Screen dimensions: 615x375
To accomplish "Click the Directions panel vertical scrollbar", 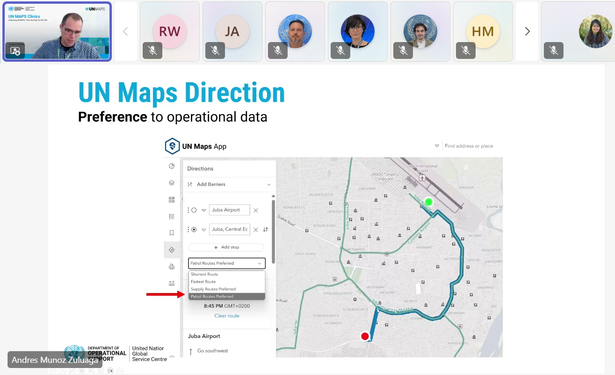I will pyautogui.click(x=273, y=231).
